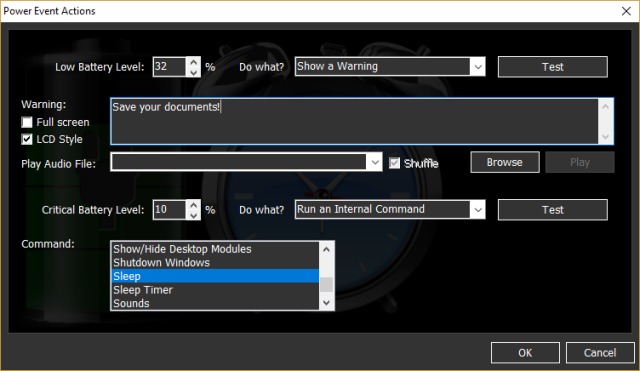Close the Power Event Actions window
This screenshot has height=371, width=640.
pos(626,11)
